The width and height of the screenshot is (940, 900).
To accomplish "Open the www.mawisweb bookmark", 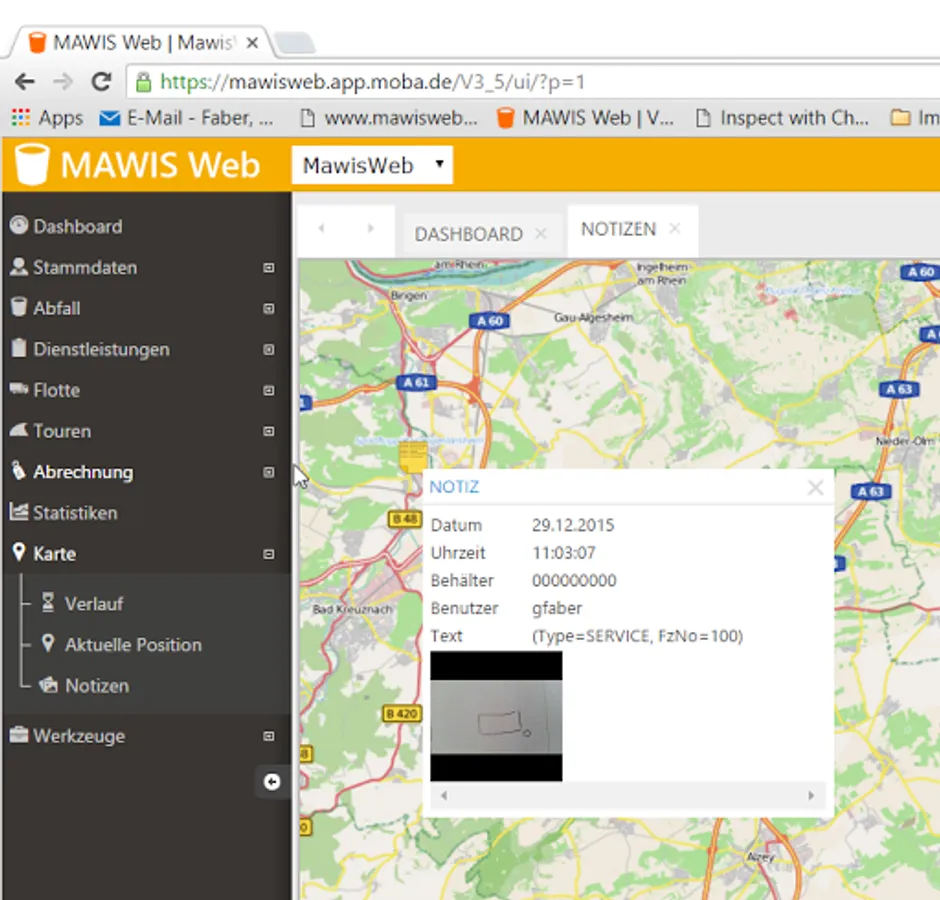I will [x=388, y=118].
